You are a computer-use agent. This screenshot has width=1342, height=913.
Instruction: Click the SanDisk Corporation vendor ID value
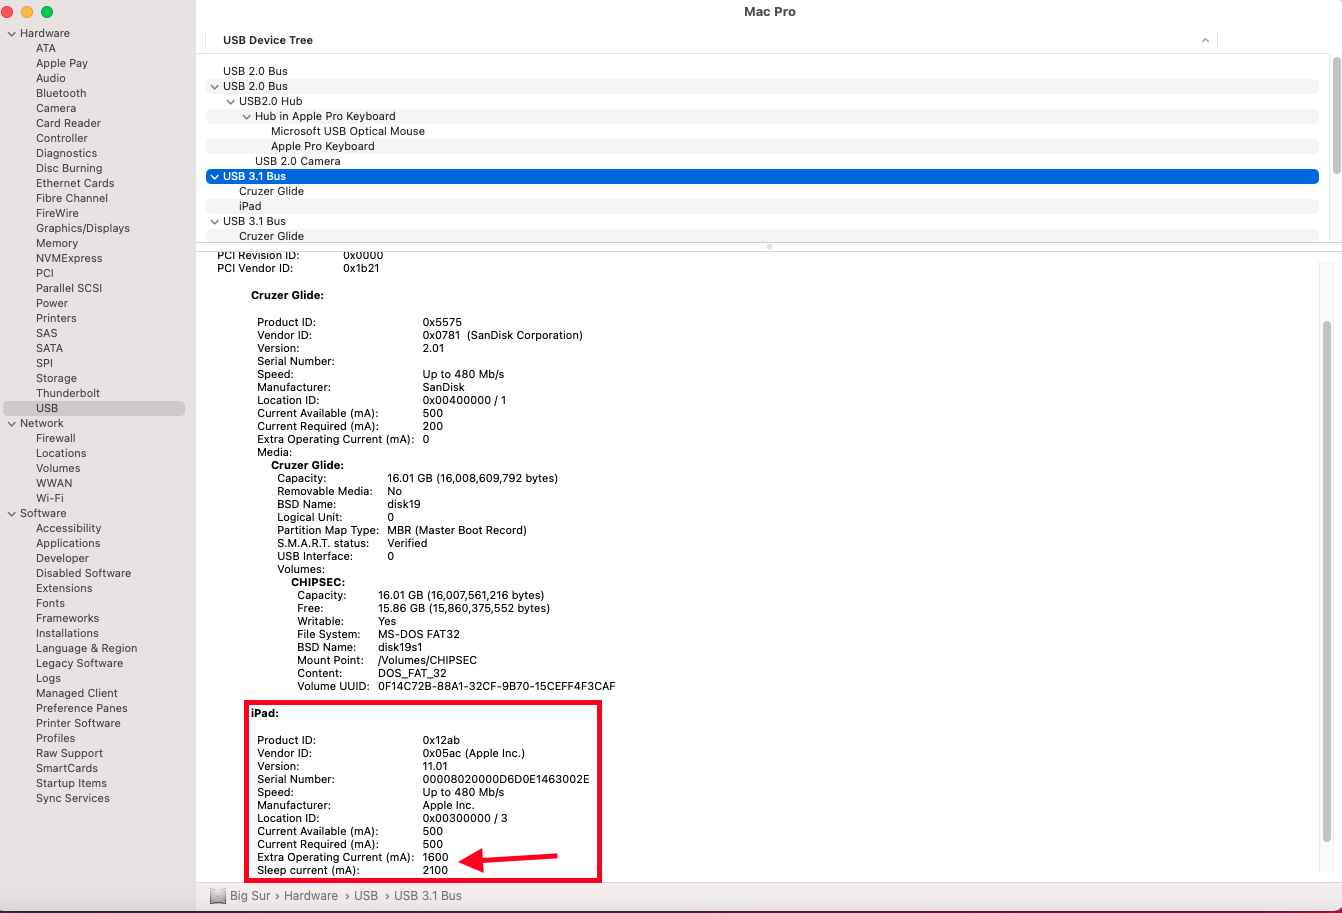503,335
